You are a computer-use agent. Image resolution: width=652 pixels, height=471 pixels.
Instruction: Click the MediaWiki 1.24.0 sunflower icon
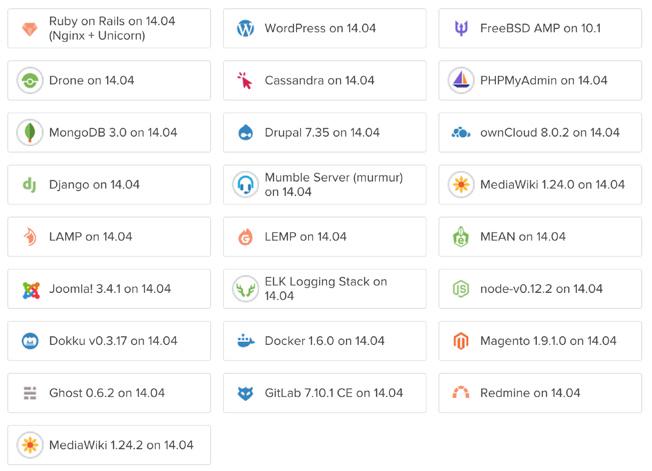[461, 185]
